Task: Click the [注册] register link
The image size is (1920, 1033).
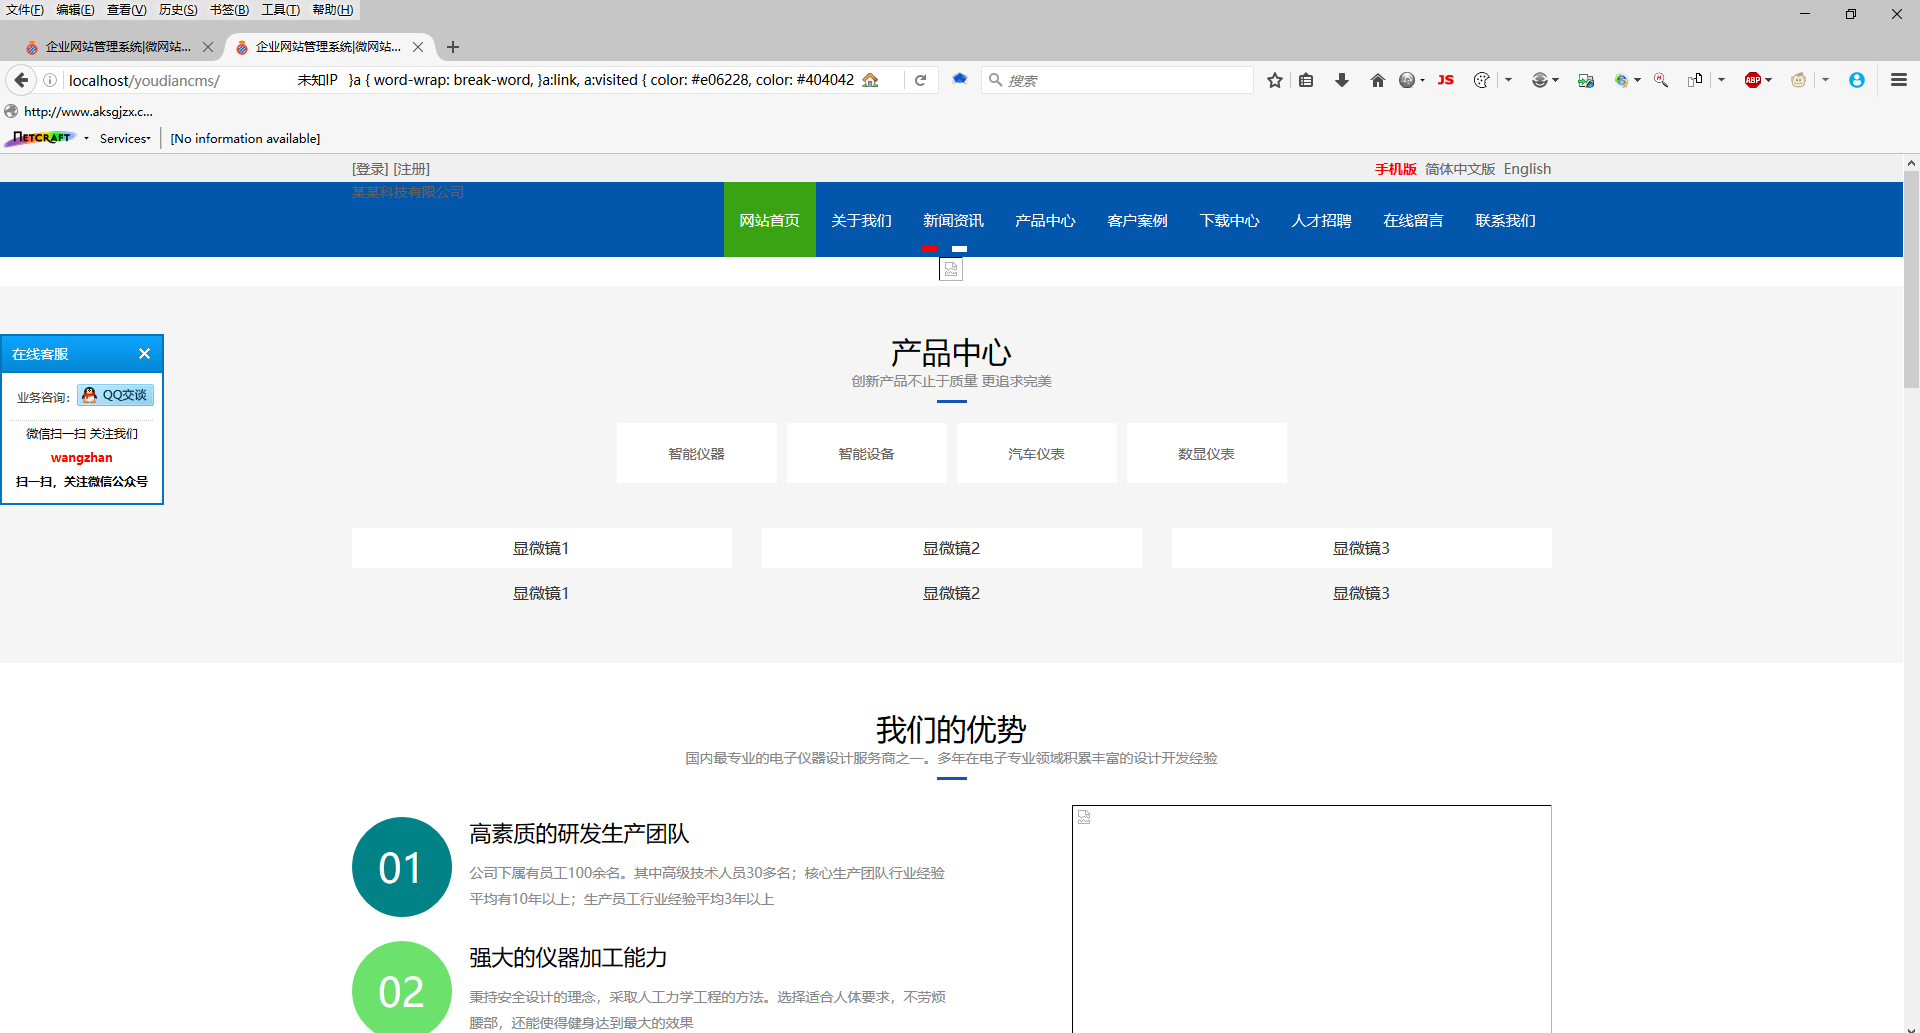Action: [412, 169]
